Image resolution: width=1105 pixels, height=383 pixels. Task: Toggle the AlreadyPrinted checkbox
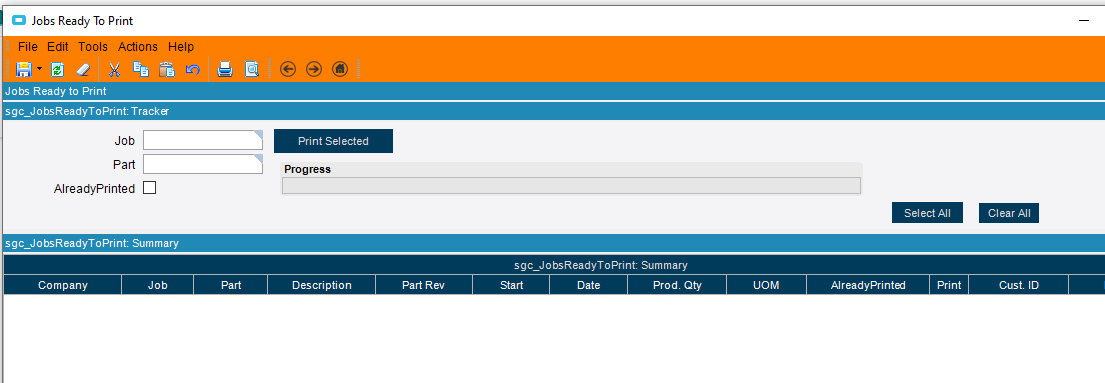click(149, 188)
